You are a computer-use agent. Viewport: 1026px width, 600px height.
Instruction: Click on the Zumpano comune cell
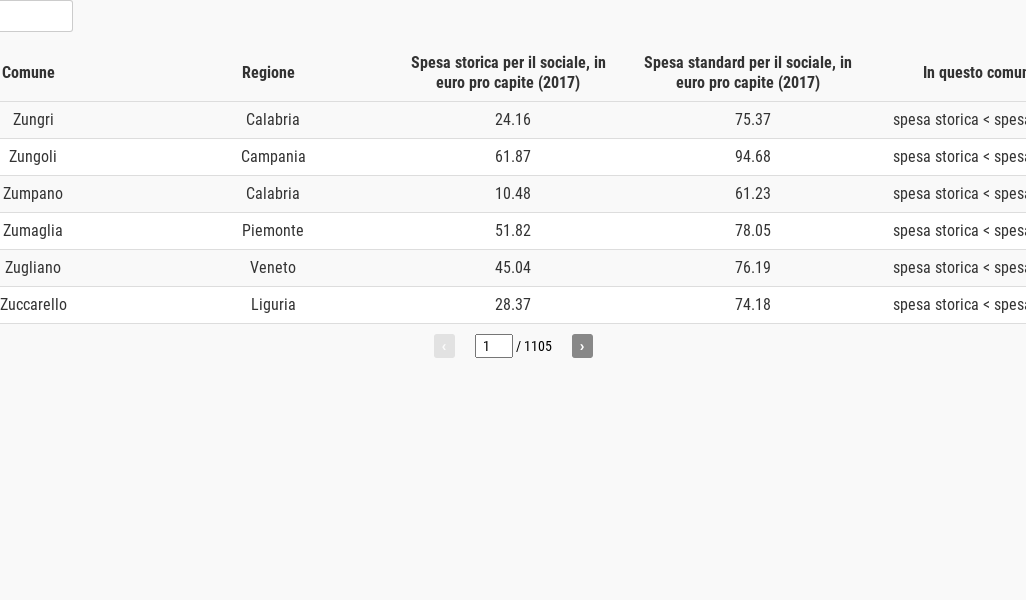pyautogui.click(x=33, y=194)
